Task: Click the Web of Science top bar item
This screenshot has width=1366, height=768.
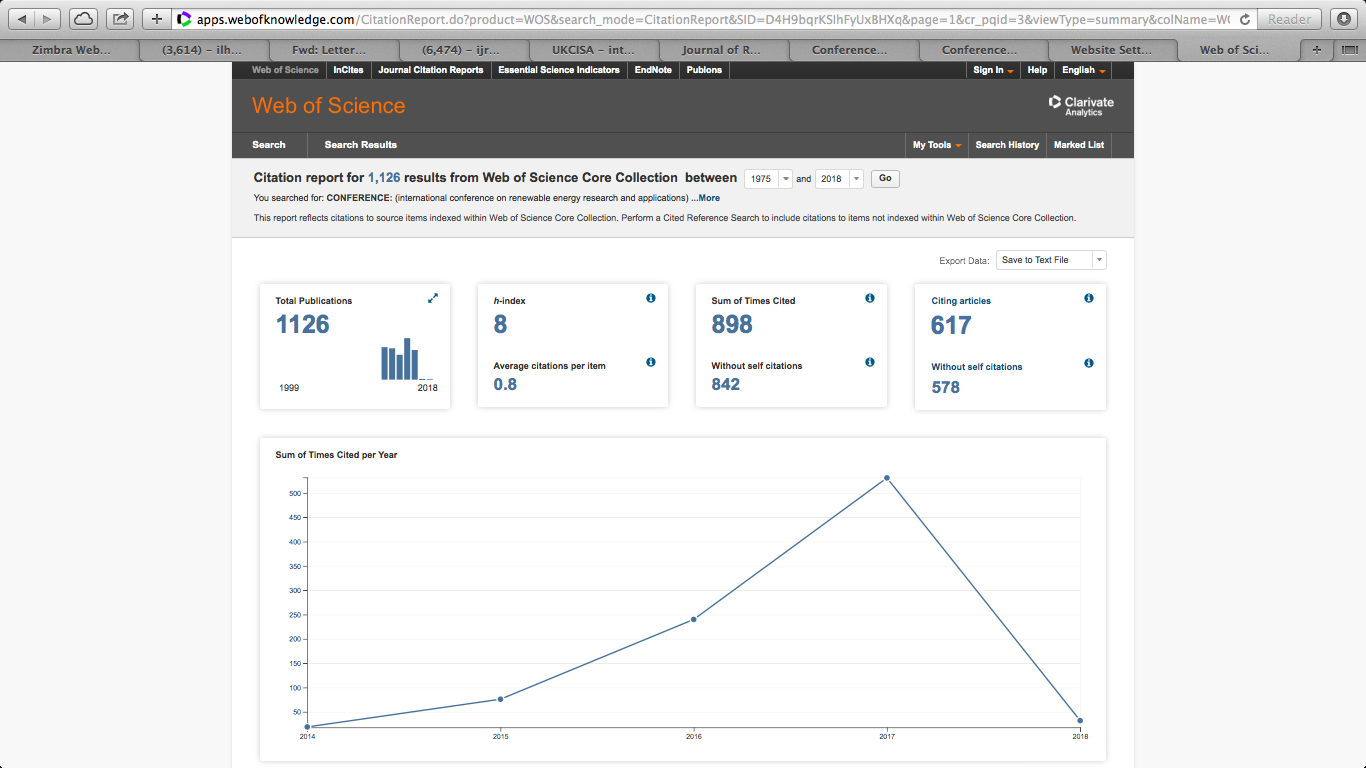Action: 285,70
